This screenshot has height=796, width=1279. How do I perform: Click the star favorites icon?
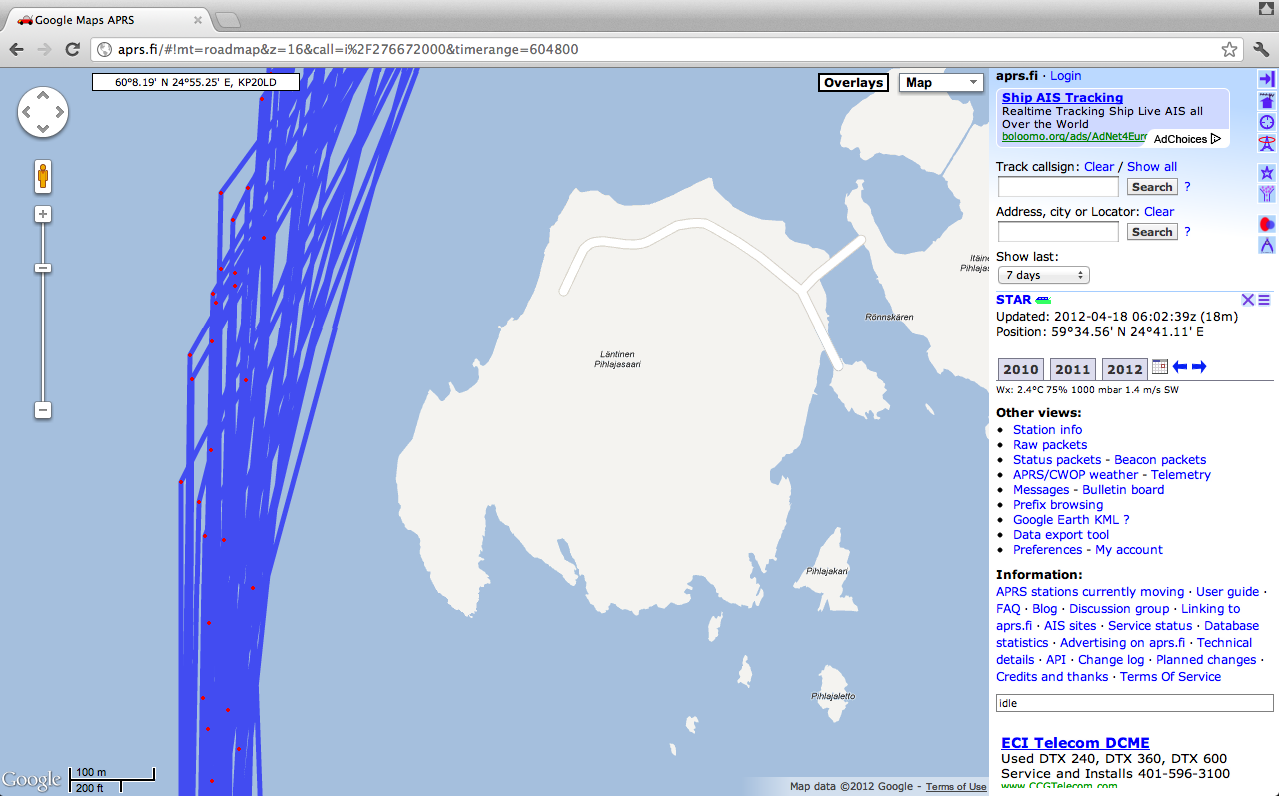(x=1266, y=172)
